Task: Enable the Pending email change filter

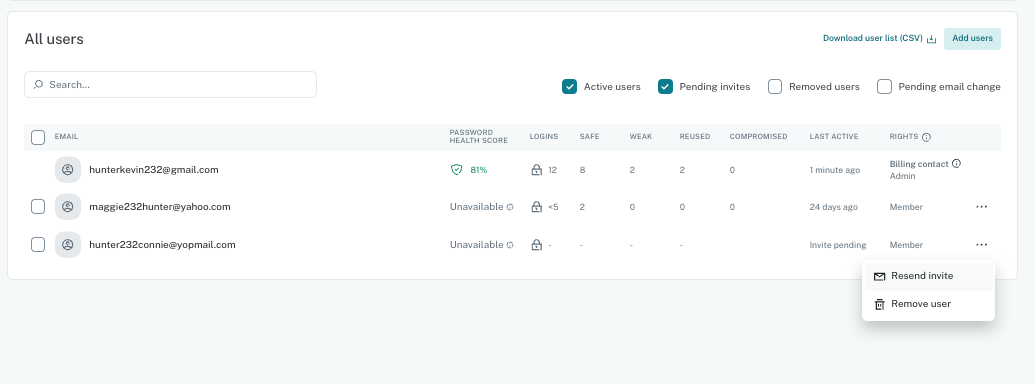Action: click(x=885, y=86)
